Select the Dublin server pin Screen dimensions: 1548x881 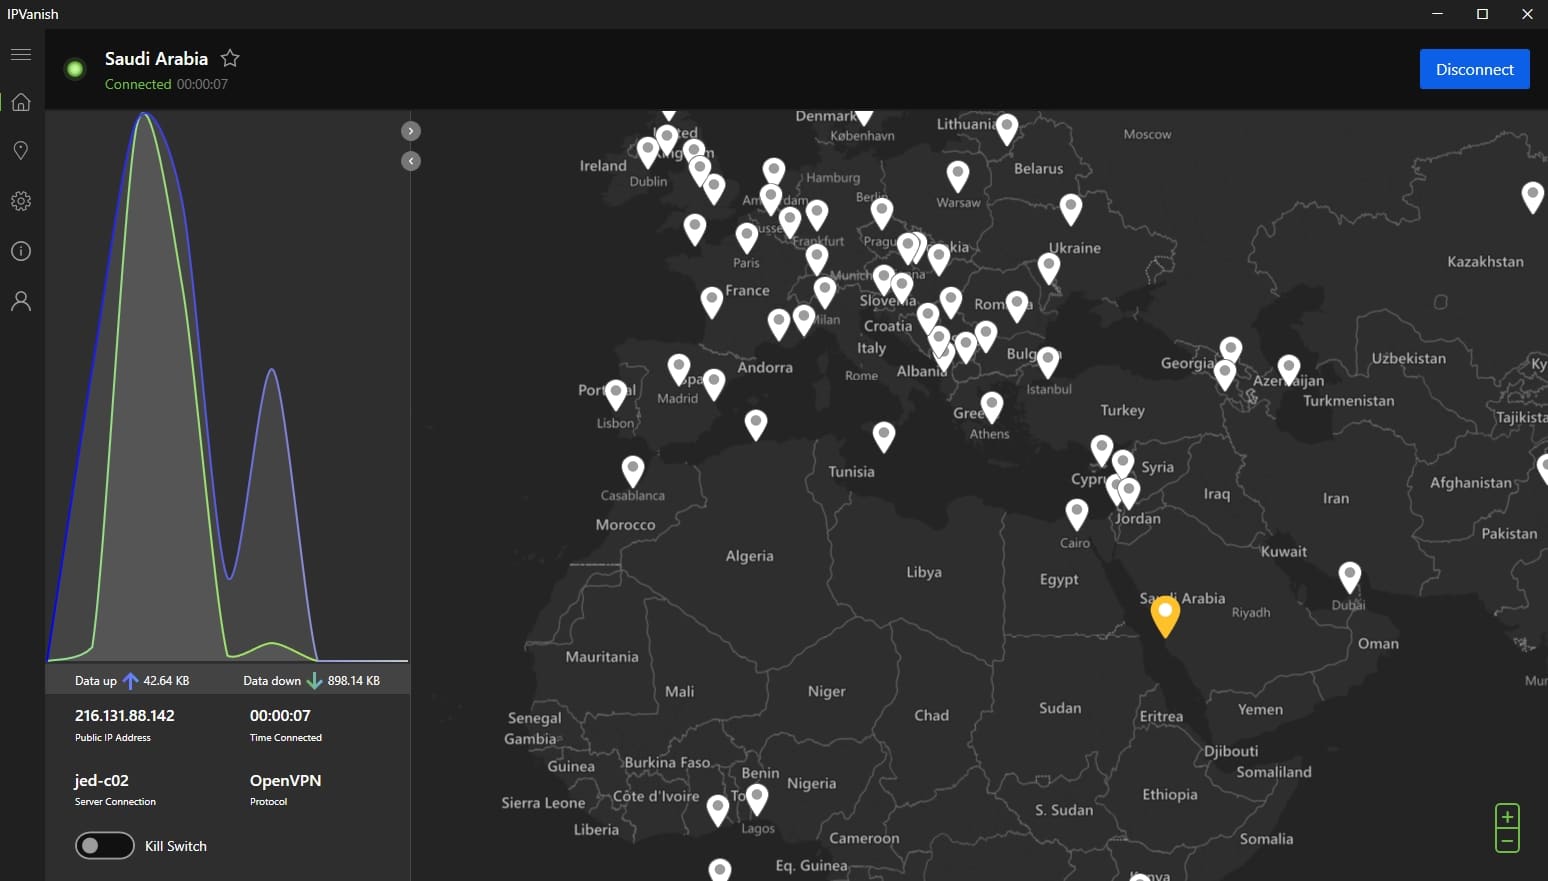pos(648,153)
